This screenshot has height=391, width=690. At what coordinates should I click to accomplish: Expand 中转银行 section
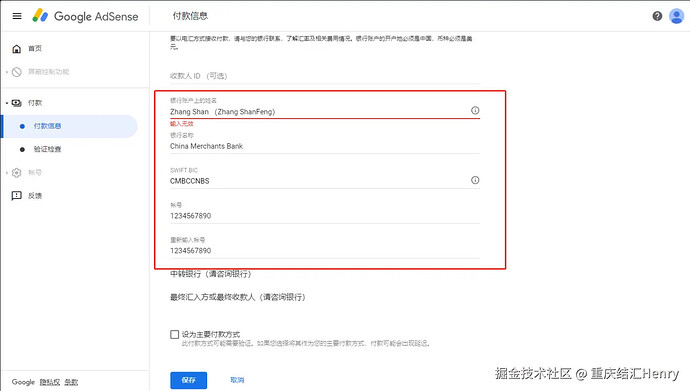coord(210,274)
